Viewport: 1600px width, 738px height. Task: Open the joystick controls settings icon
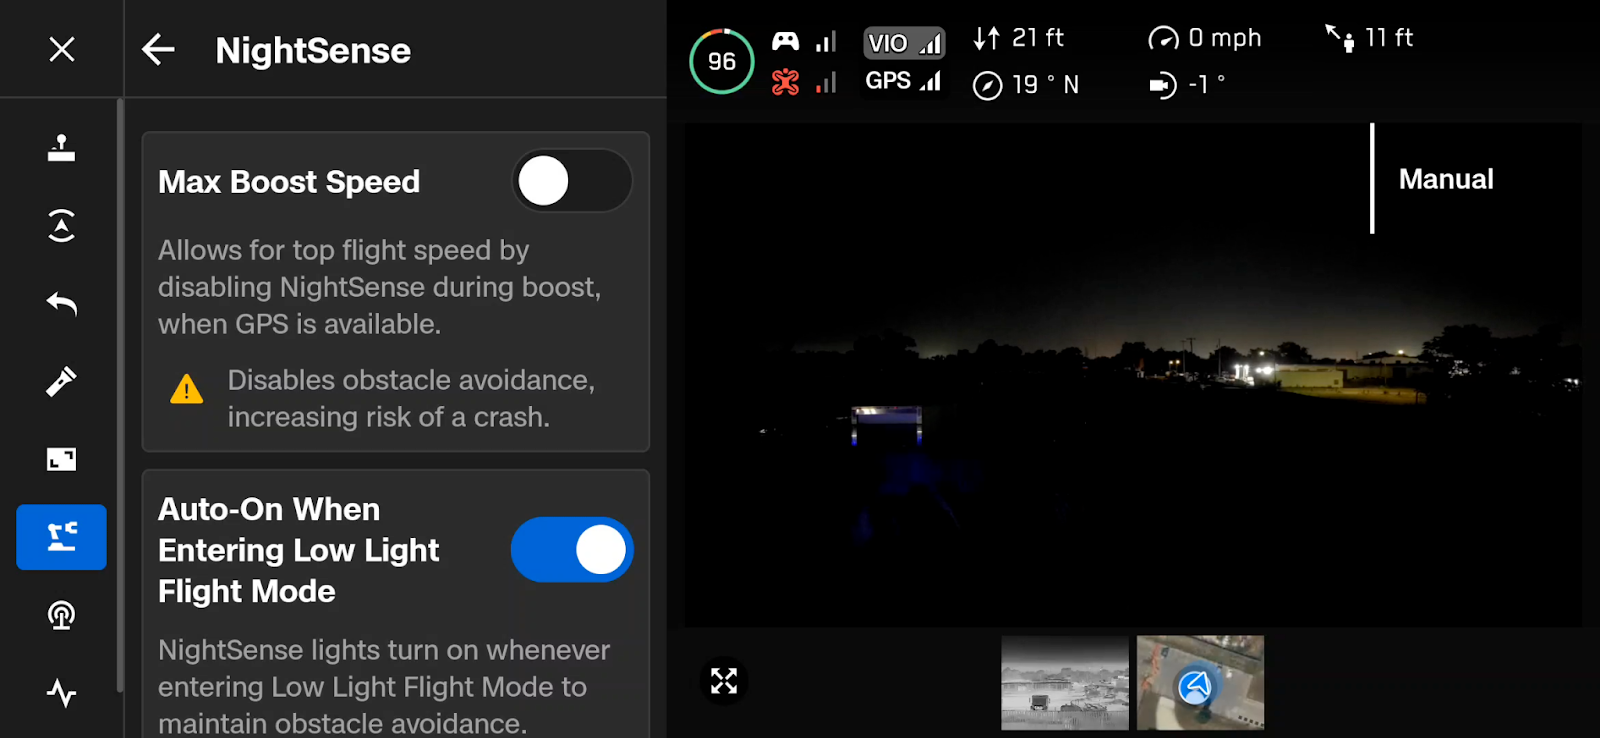[x=61, y=148]
